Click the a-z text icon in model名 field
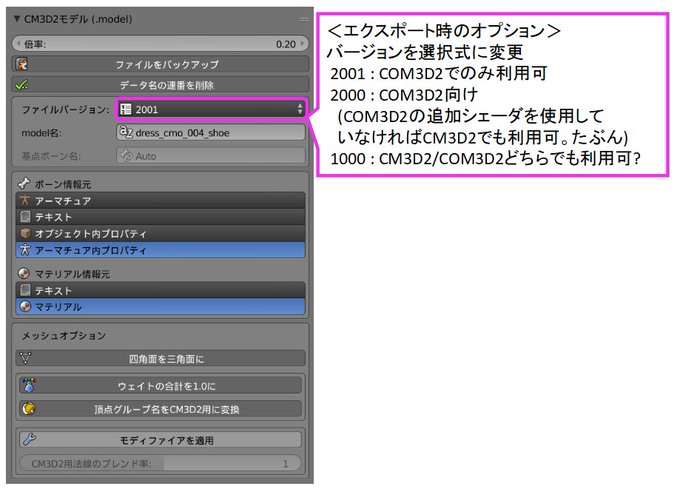This screenshot has width=680, height=489. coord(126,132)
